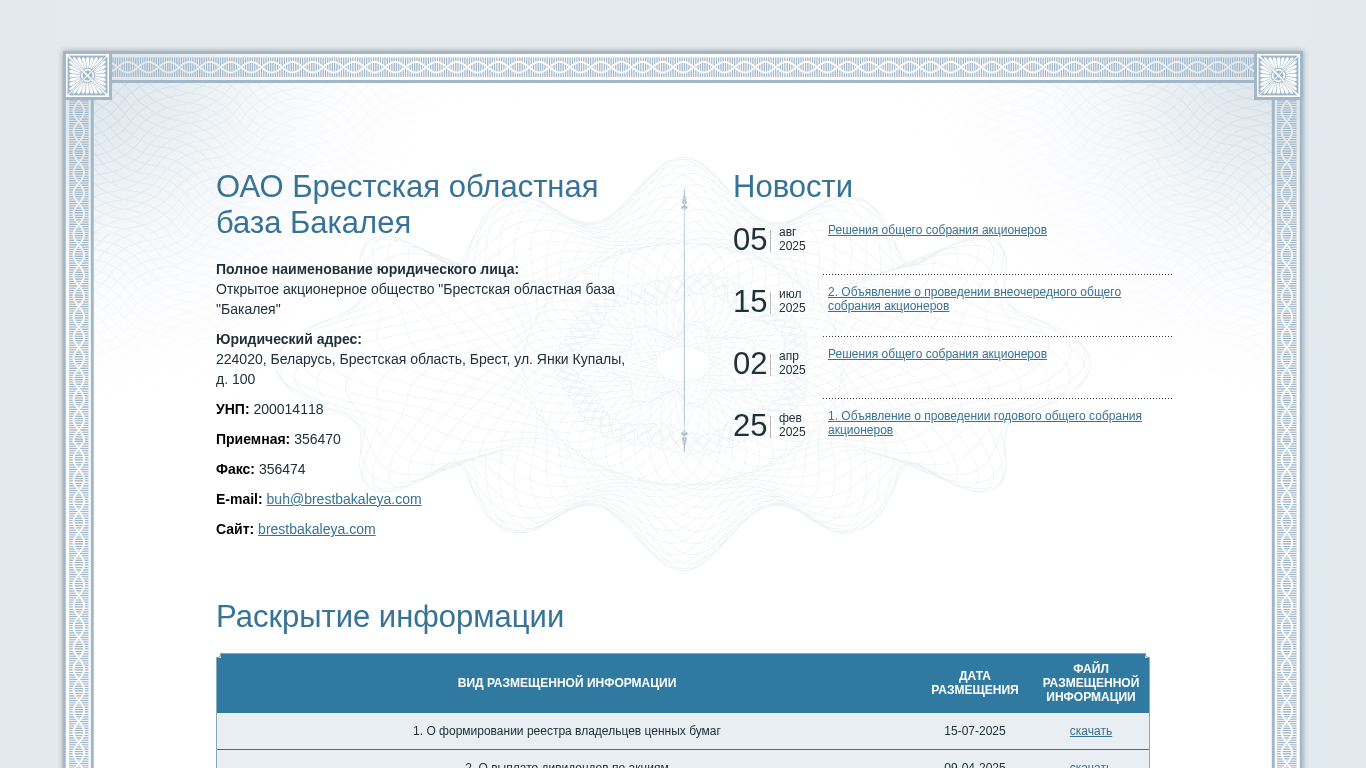The height and width of the screenshot is (768, 1366).
Task: Click the 'Дата размещения' column header
Action: (x=974, y=683)
